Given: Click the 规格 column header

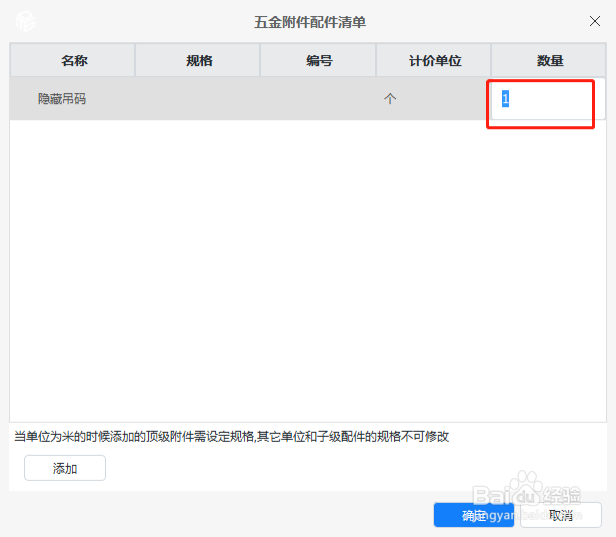Looking at the screenshot, I should 198,60.
